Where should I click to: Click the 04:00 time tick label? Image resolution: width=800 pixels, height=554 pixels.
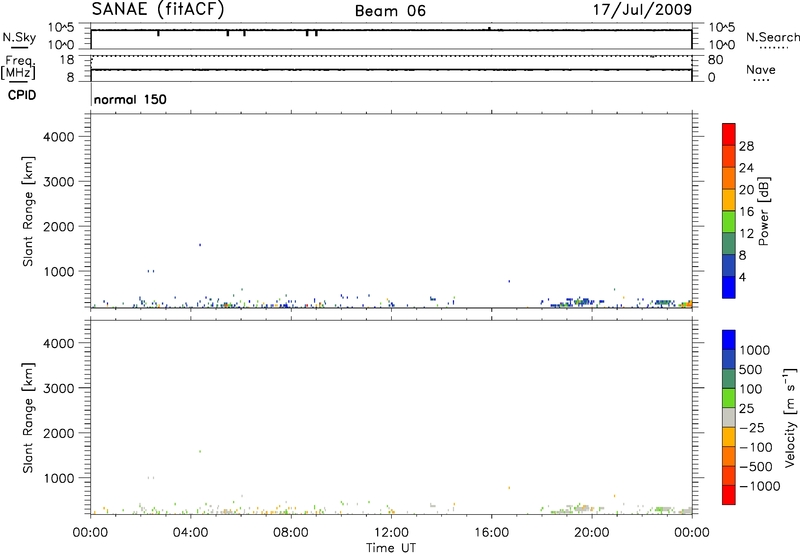pos(191,533)
